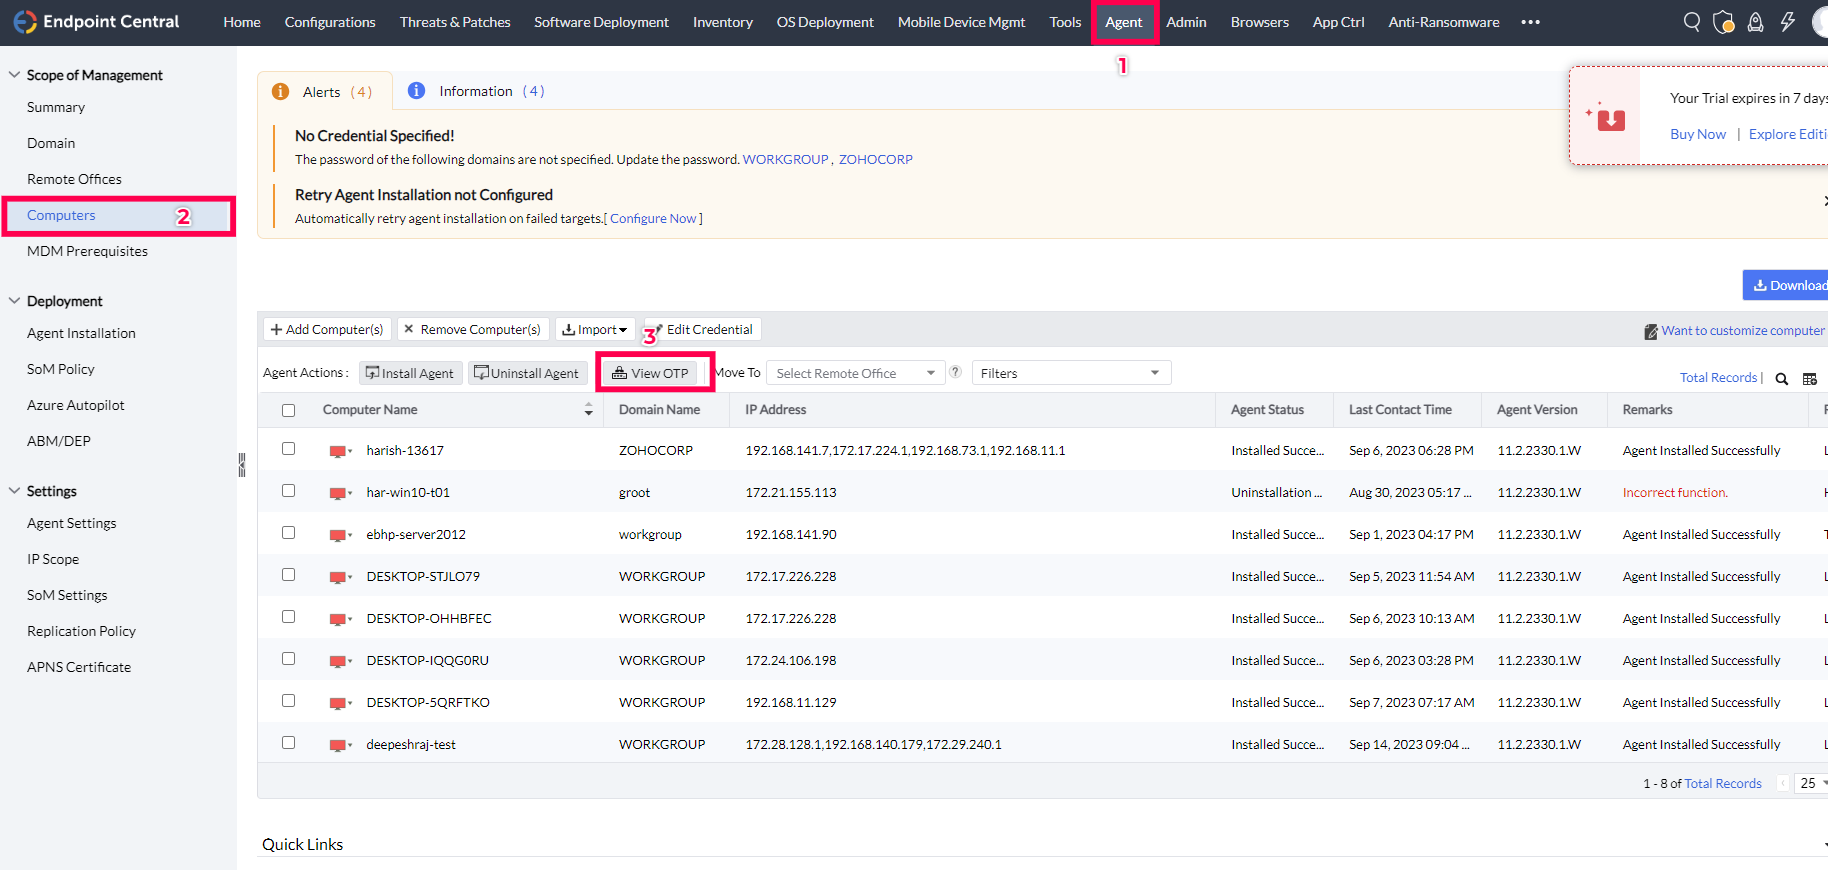Click the rocket icon in the header

pyautogui.click(x=1755, y=22)
